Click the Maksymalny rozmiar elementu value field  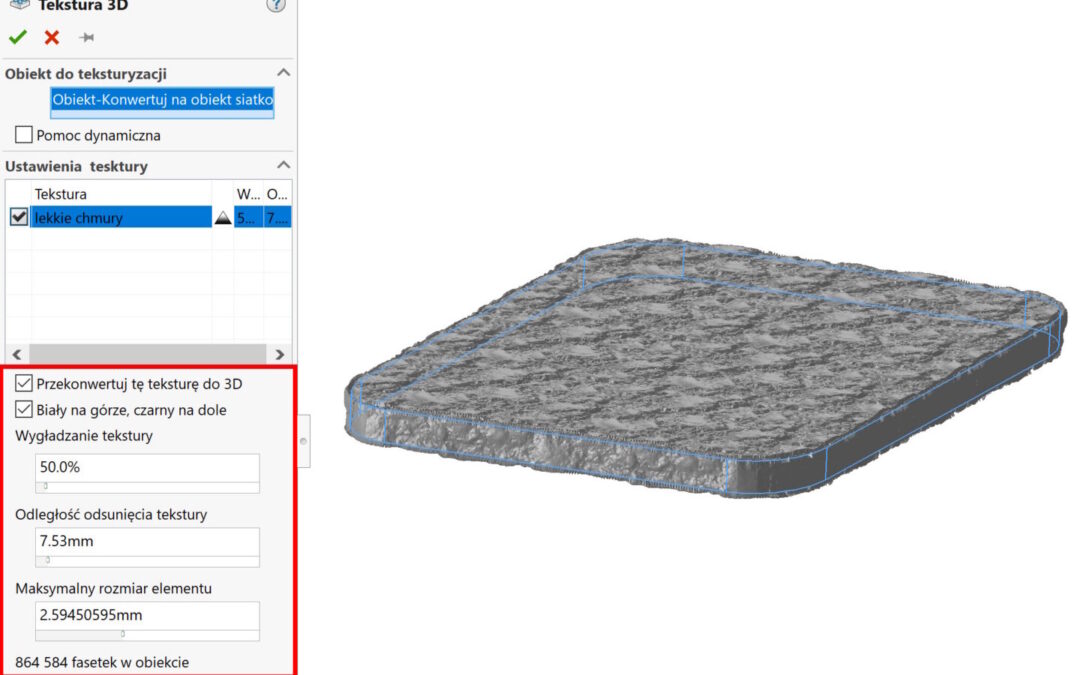point(147,615)
